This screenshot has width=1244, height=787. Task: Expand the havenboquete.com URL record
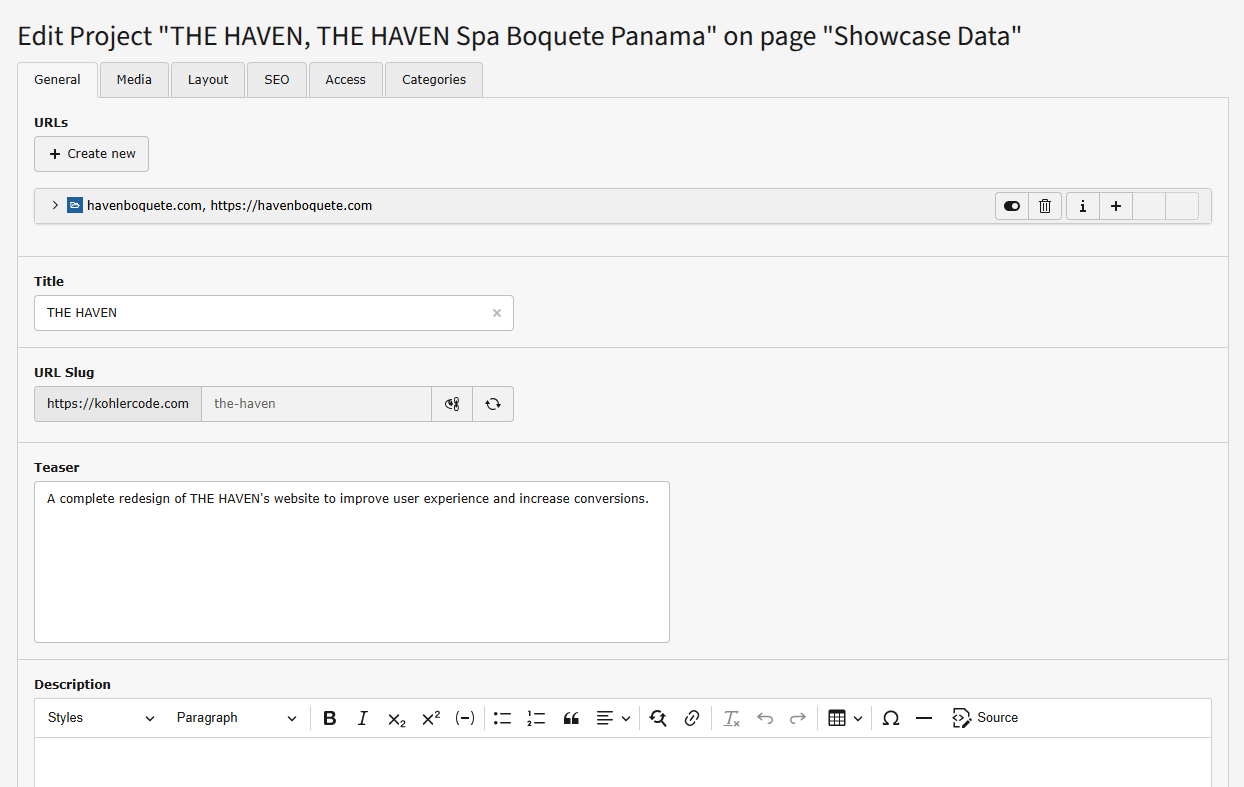55,206
